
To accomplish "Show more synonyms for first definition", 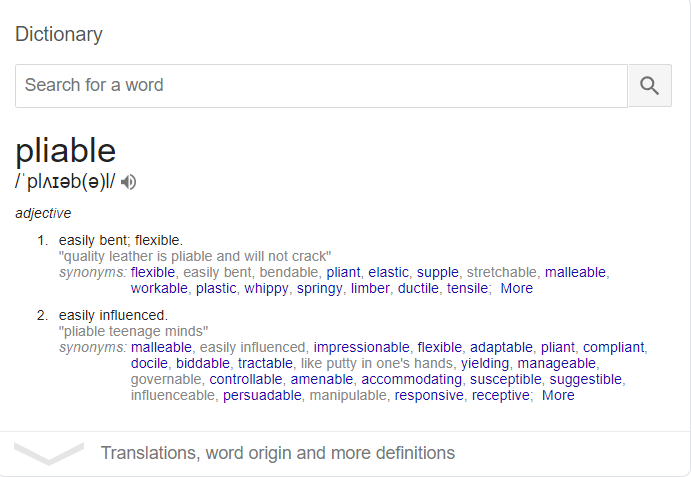I will (x=516, y=288).
